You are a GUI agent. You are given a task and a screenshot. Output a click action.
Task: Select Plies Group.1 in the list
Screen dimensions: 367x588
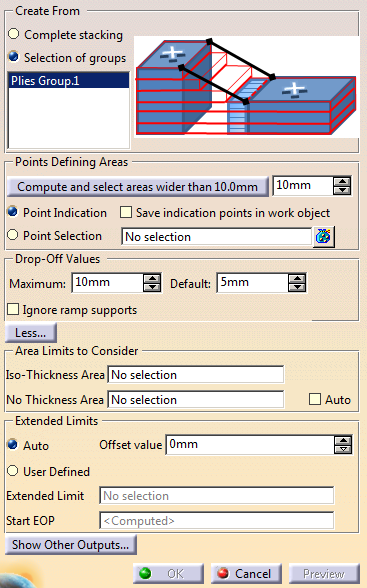69,81
